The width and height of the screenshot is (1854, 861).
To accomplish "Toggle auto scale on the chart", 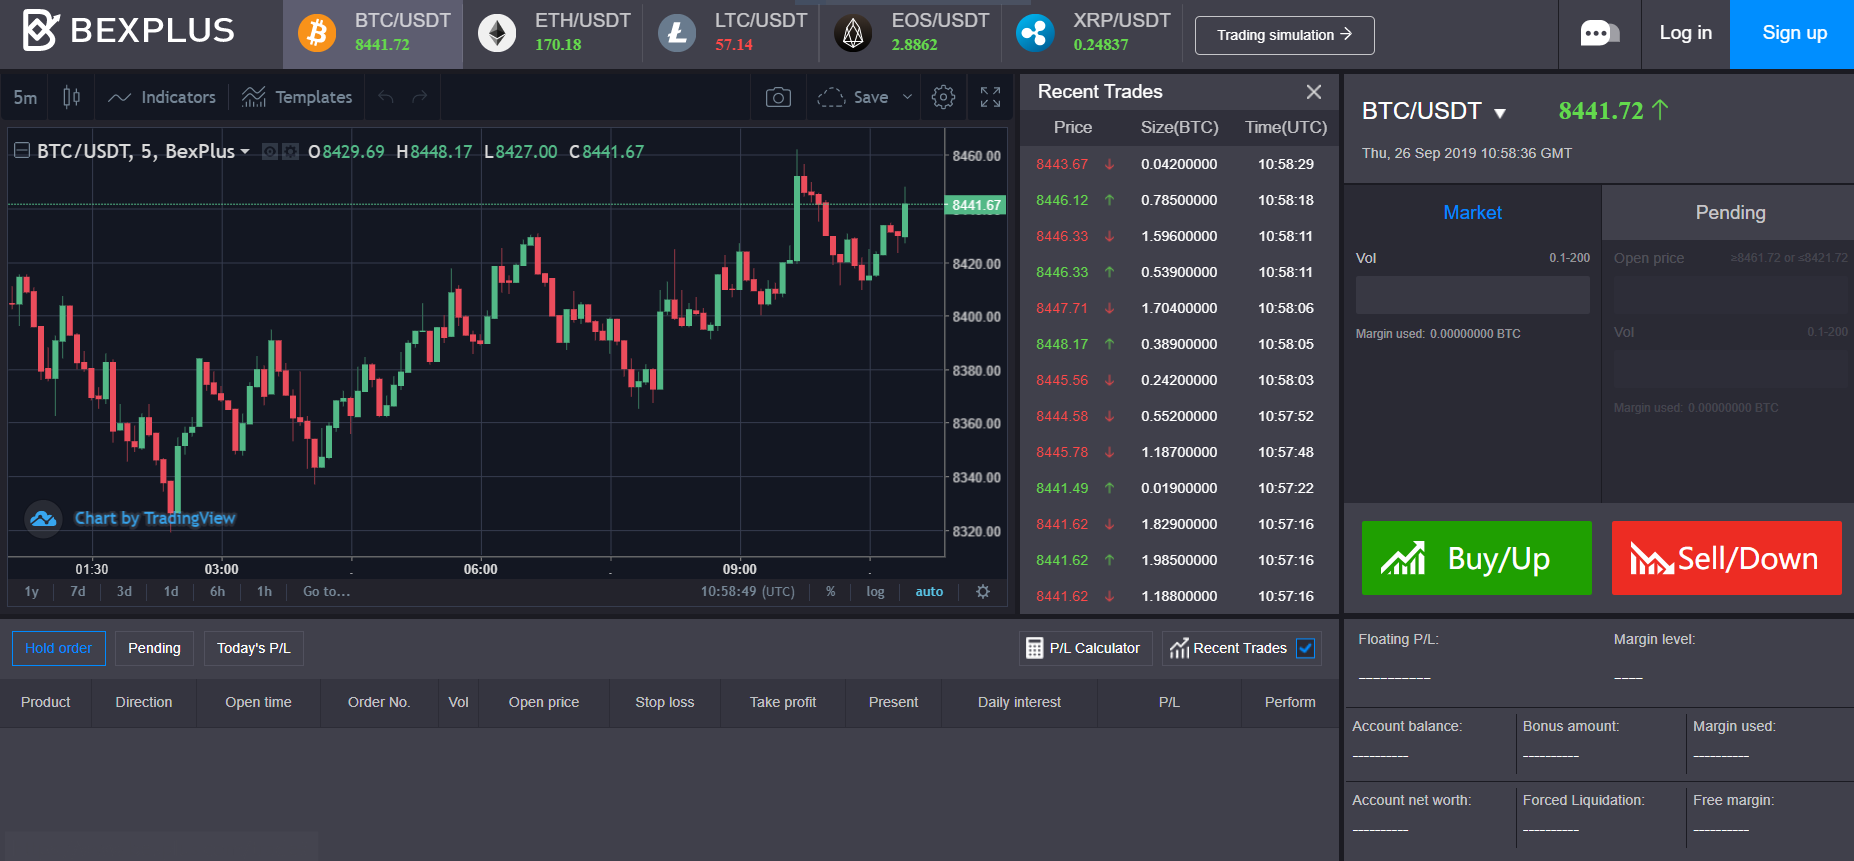I will tap(929, 591).
